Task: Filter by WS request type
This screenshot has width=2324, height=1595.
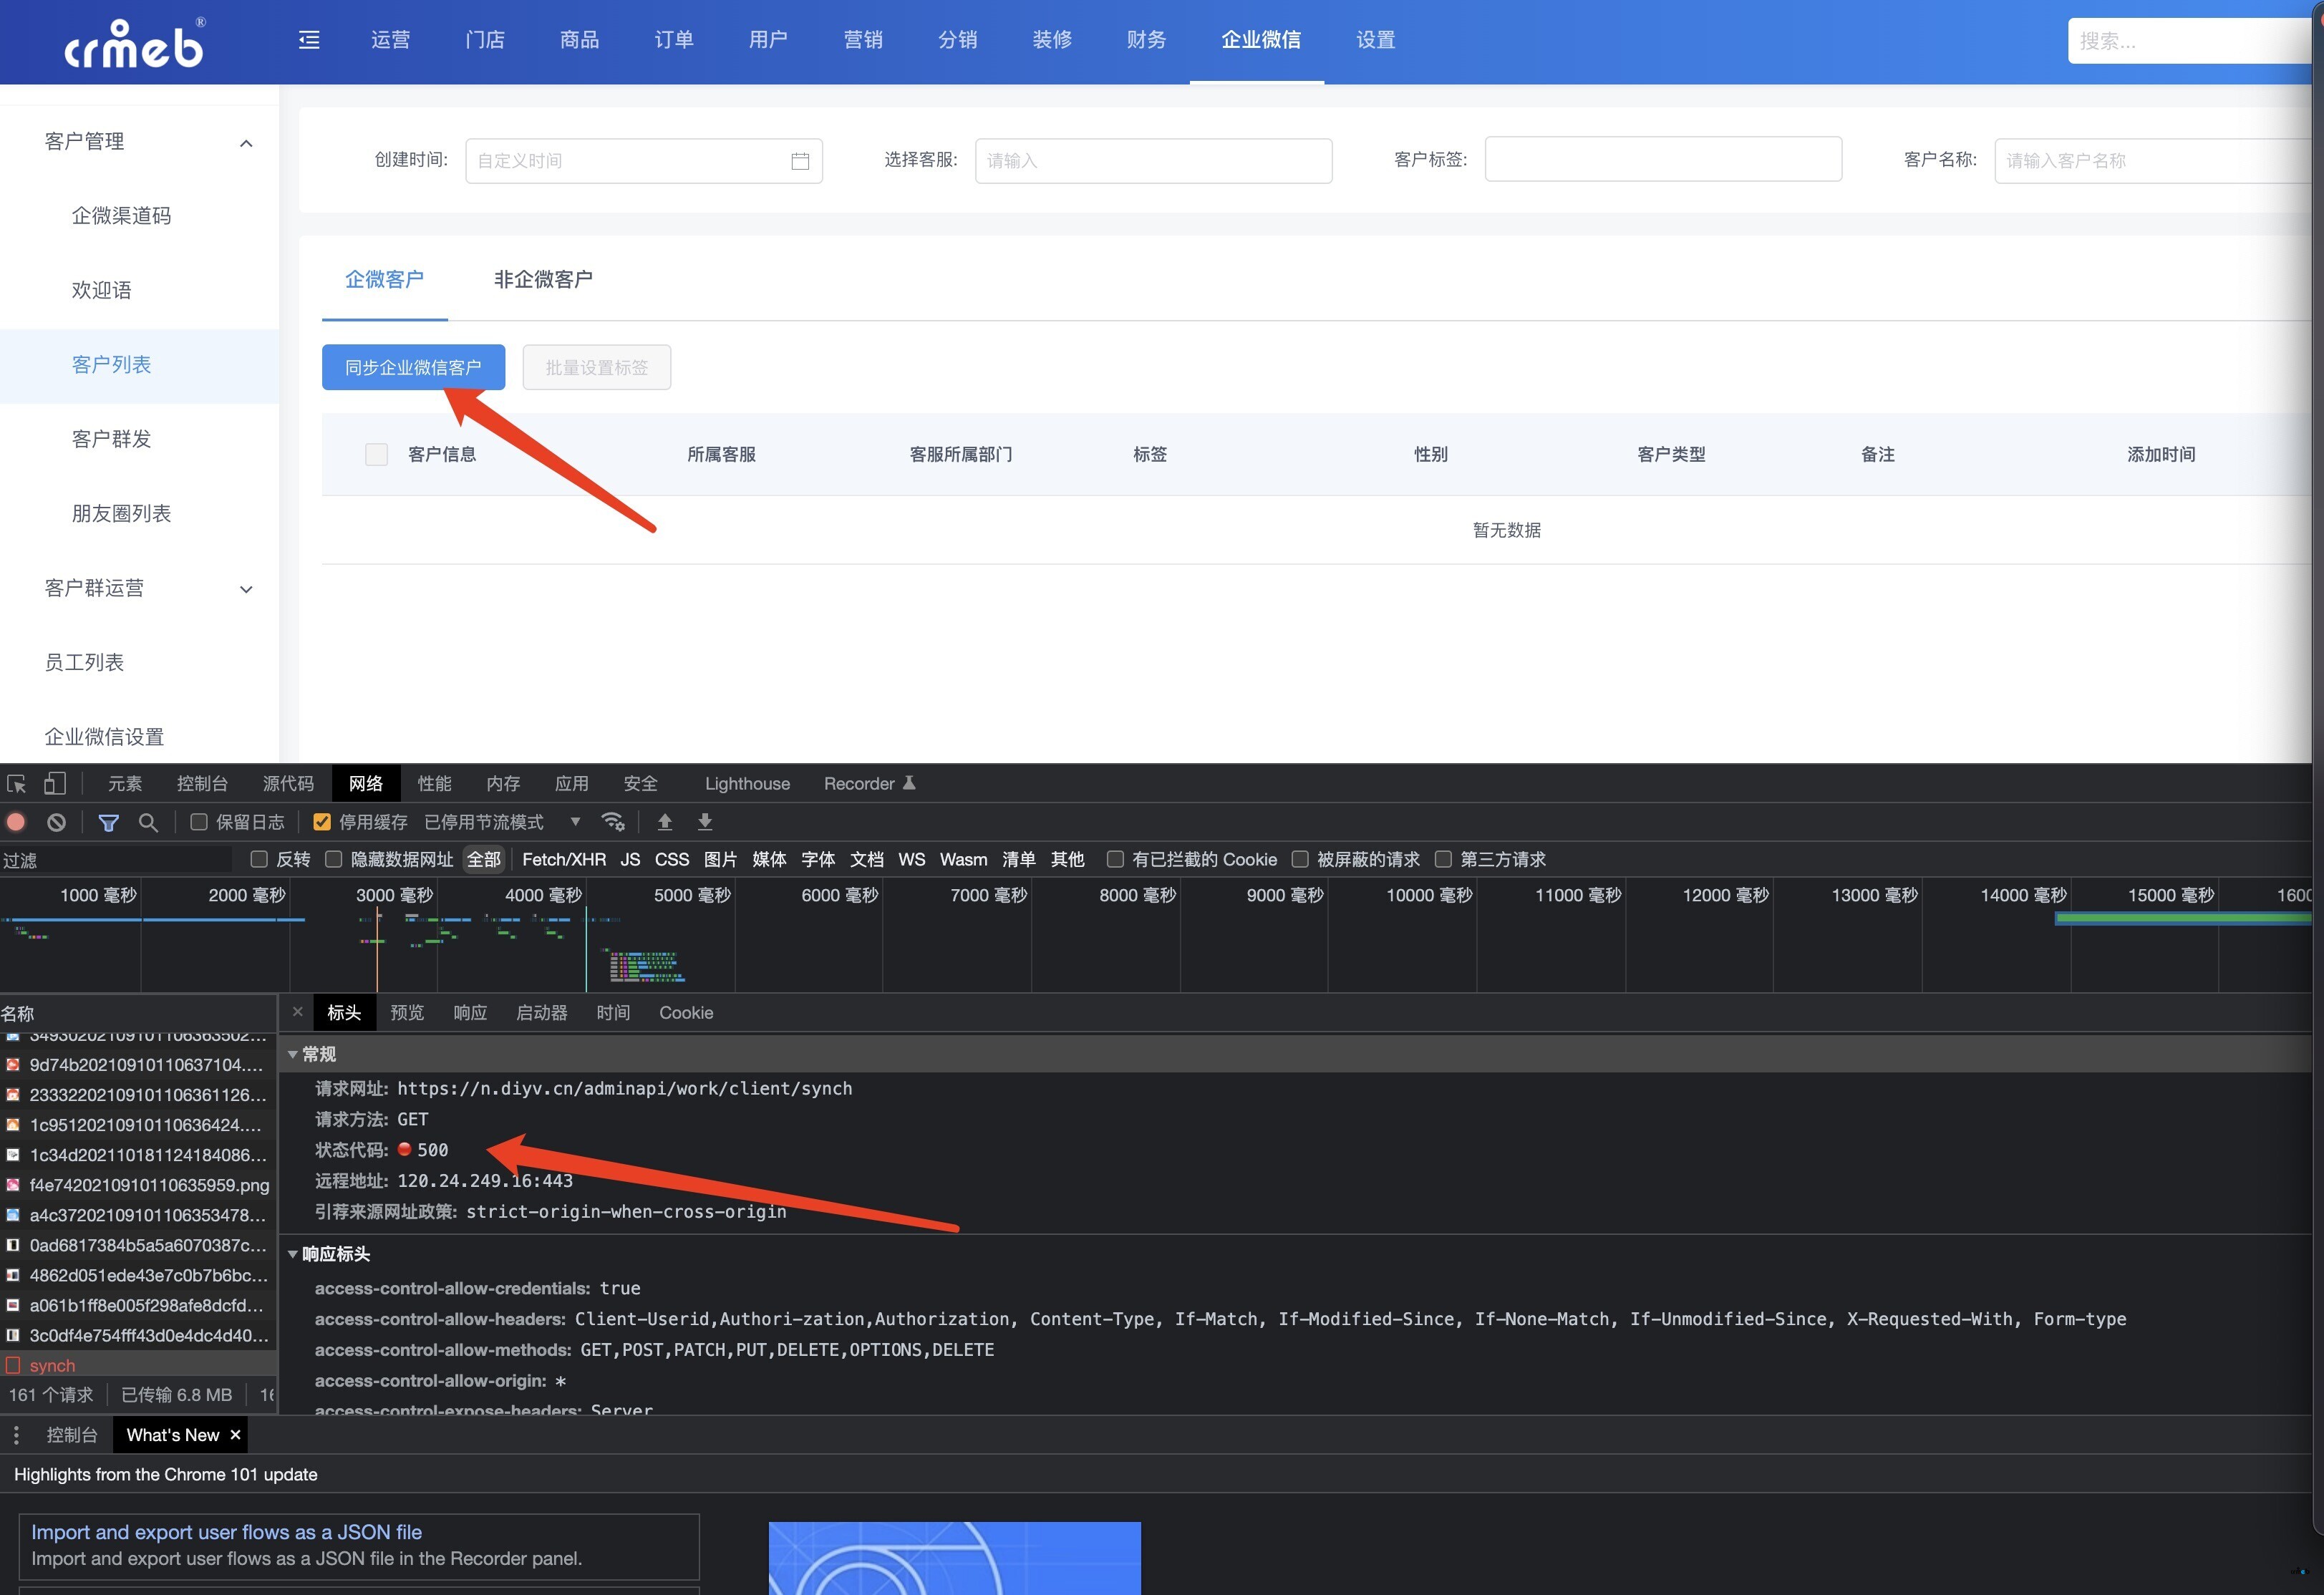Action: [x=911, y=859]
